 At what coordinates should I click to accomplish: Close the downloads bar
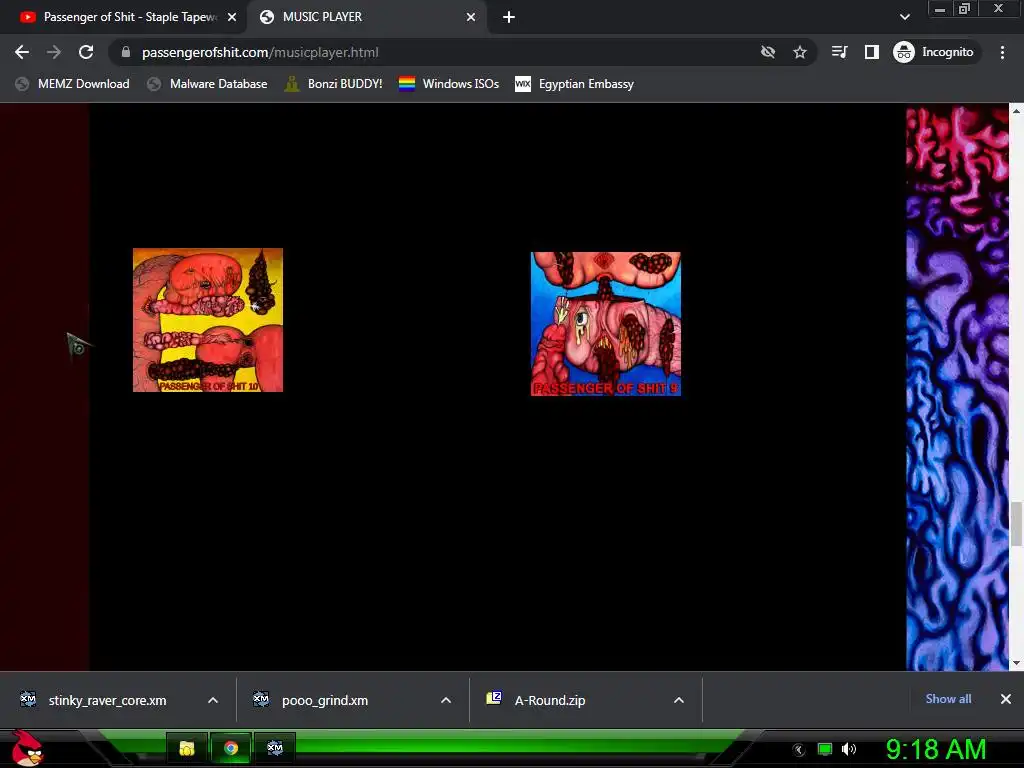1006,699
